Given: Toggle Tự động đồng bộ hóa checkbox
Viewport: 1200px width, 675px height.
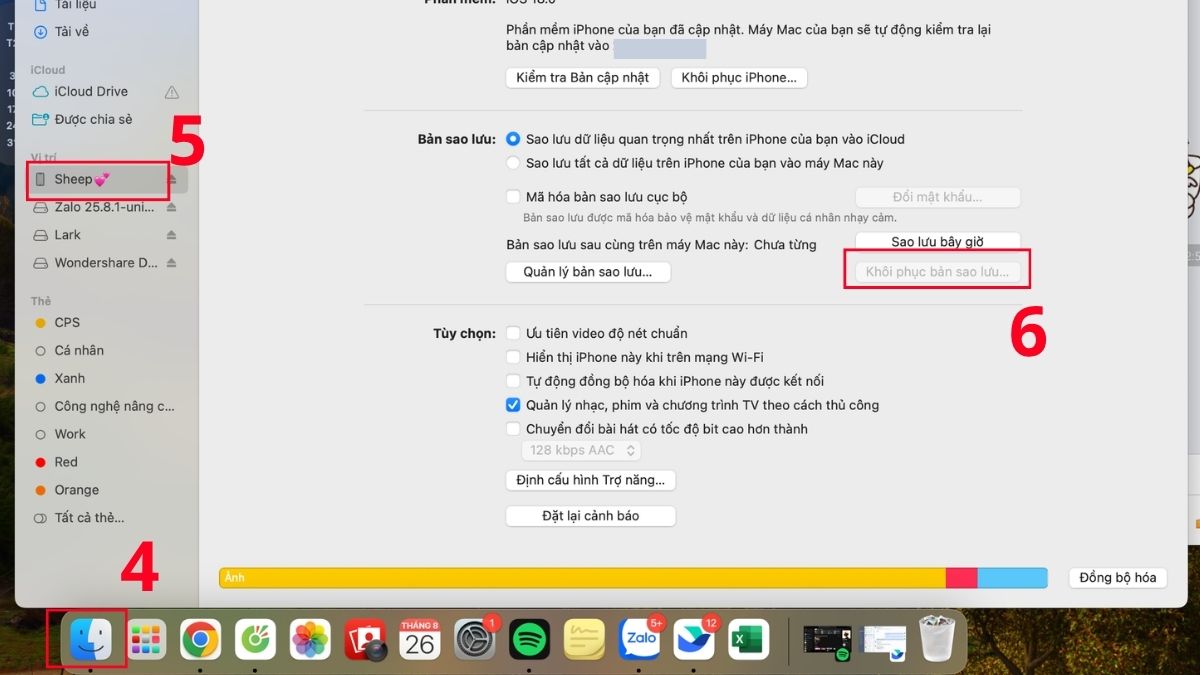Looking at the screenshot, I should [x=513, y=381].
